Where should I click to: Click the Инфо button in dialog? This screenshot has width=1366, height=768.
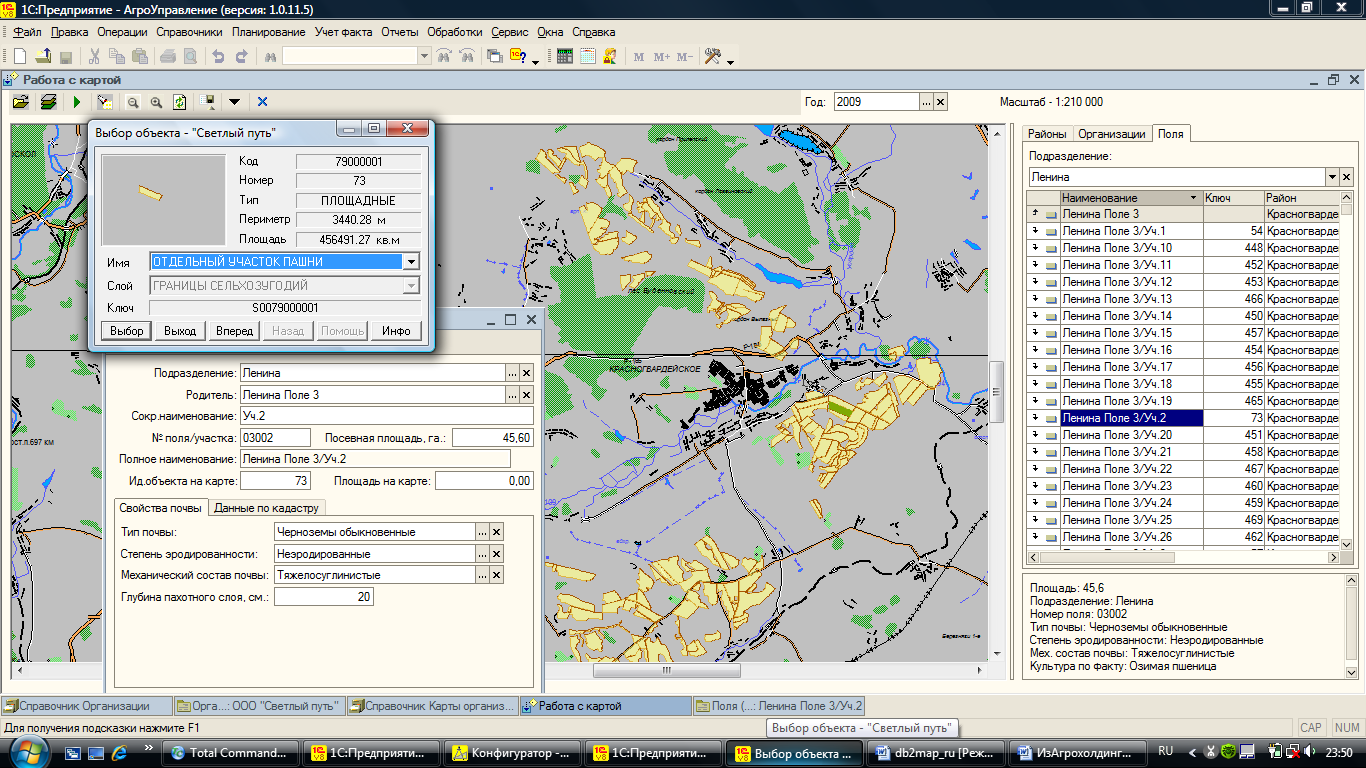[396, 331]
